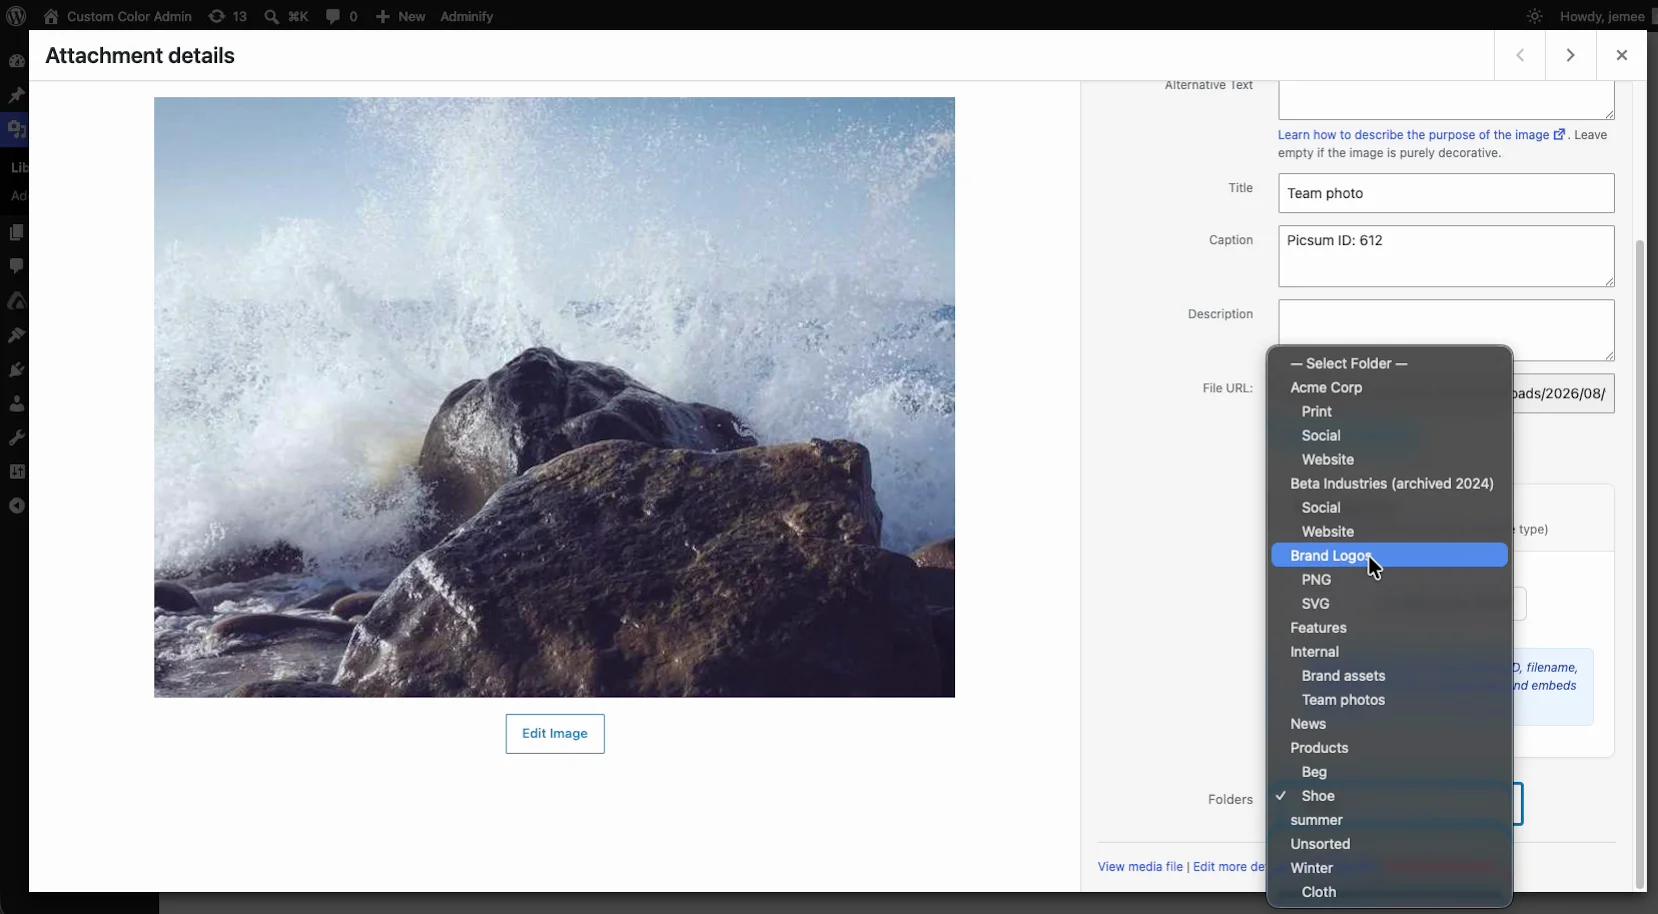Open Comments sidebar icon
The height and width of the screenshot is (914, 1658).
click(16, 266)
